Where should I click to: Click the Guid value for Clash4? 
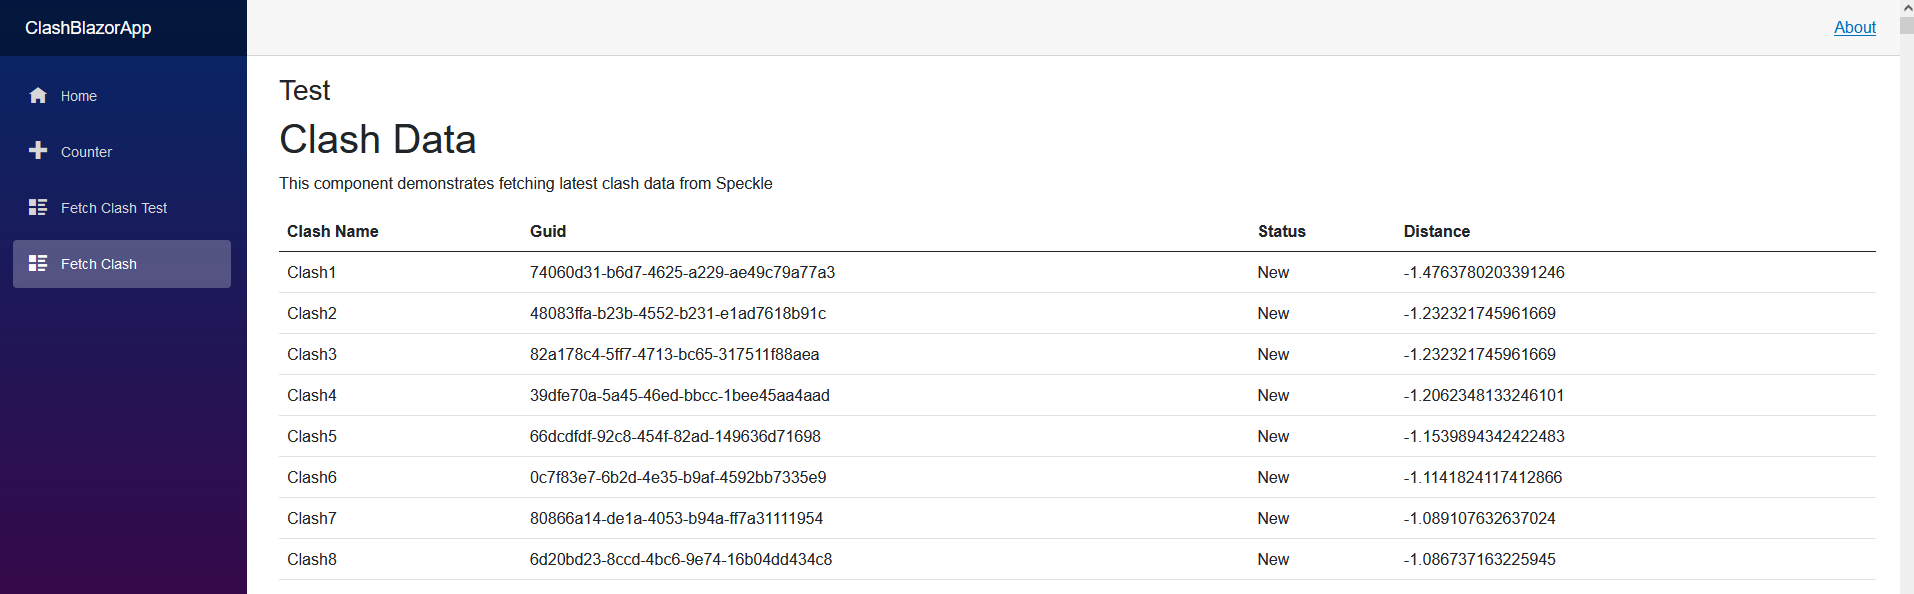pyautogui.click(x=679, y=395)
